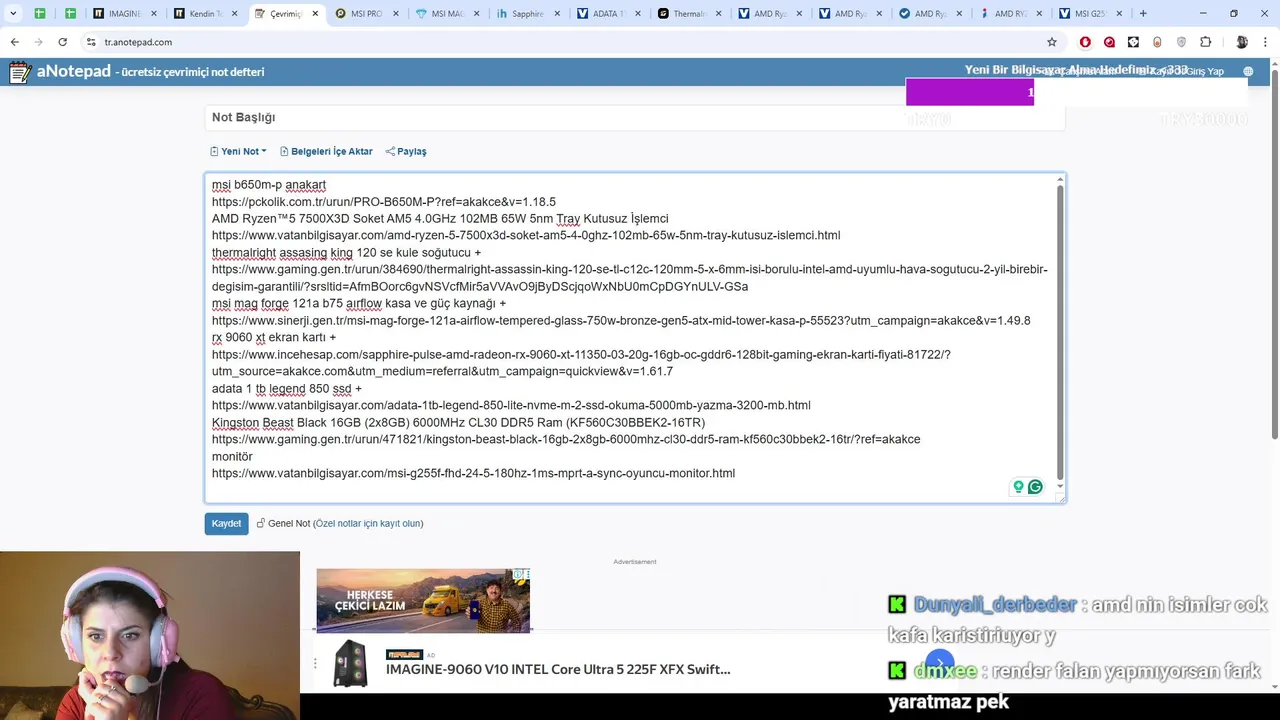The height and width of the screenshot is (720, 1280).
Task: View site information icon in address bar
Action: (x=91, y=42)
